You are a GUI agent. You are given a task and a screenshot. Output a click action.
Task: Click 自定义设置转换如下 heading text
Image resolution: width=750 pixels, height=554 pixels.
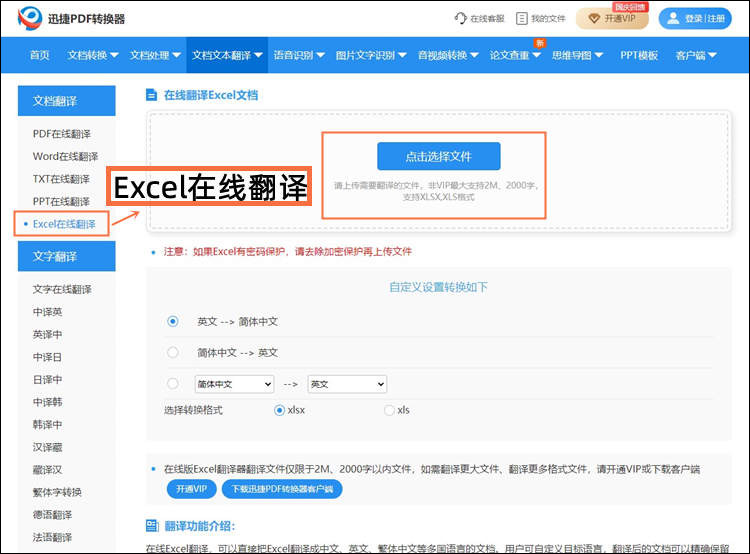pos(439,287)
